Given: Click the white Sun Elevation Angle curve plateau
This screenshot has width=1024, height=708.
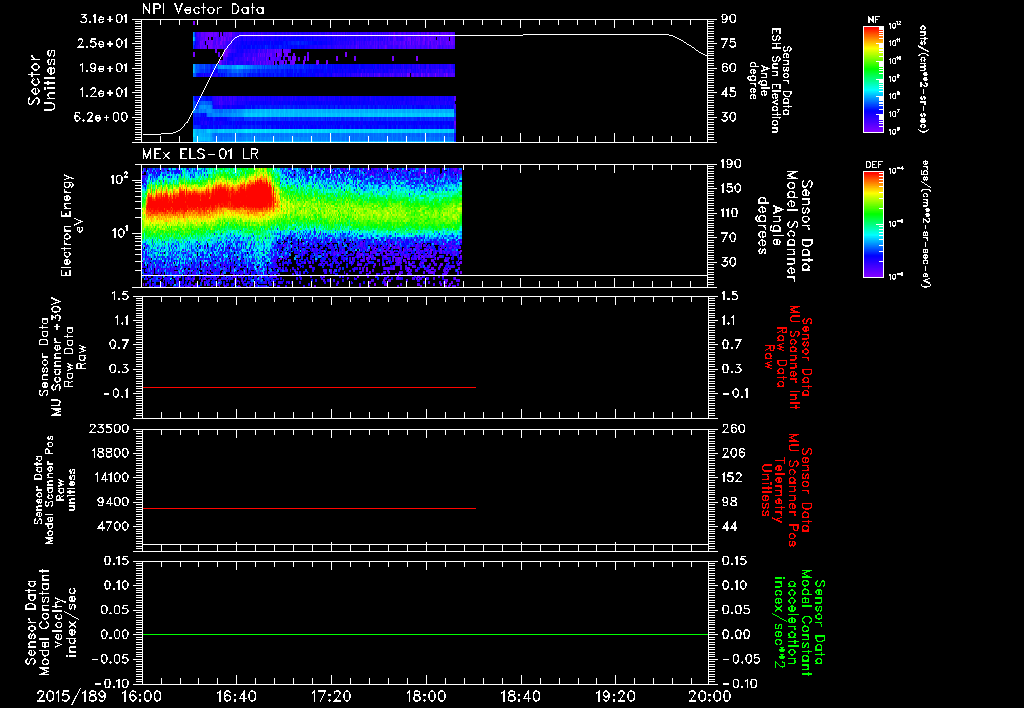Looking at the screenshot, I should coord(457,35).
